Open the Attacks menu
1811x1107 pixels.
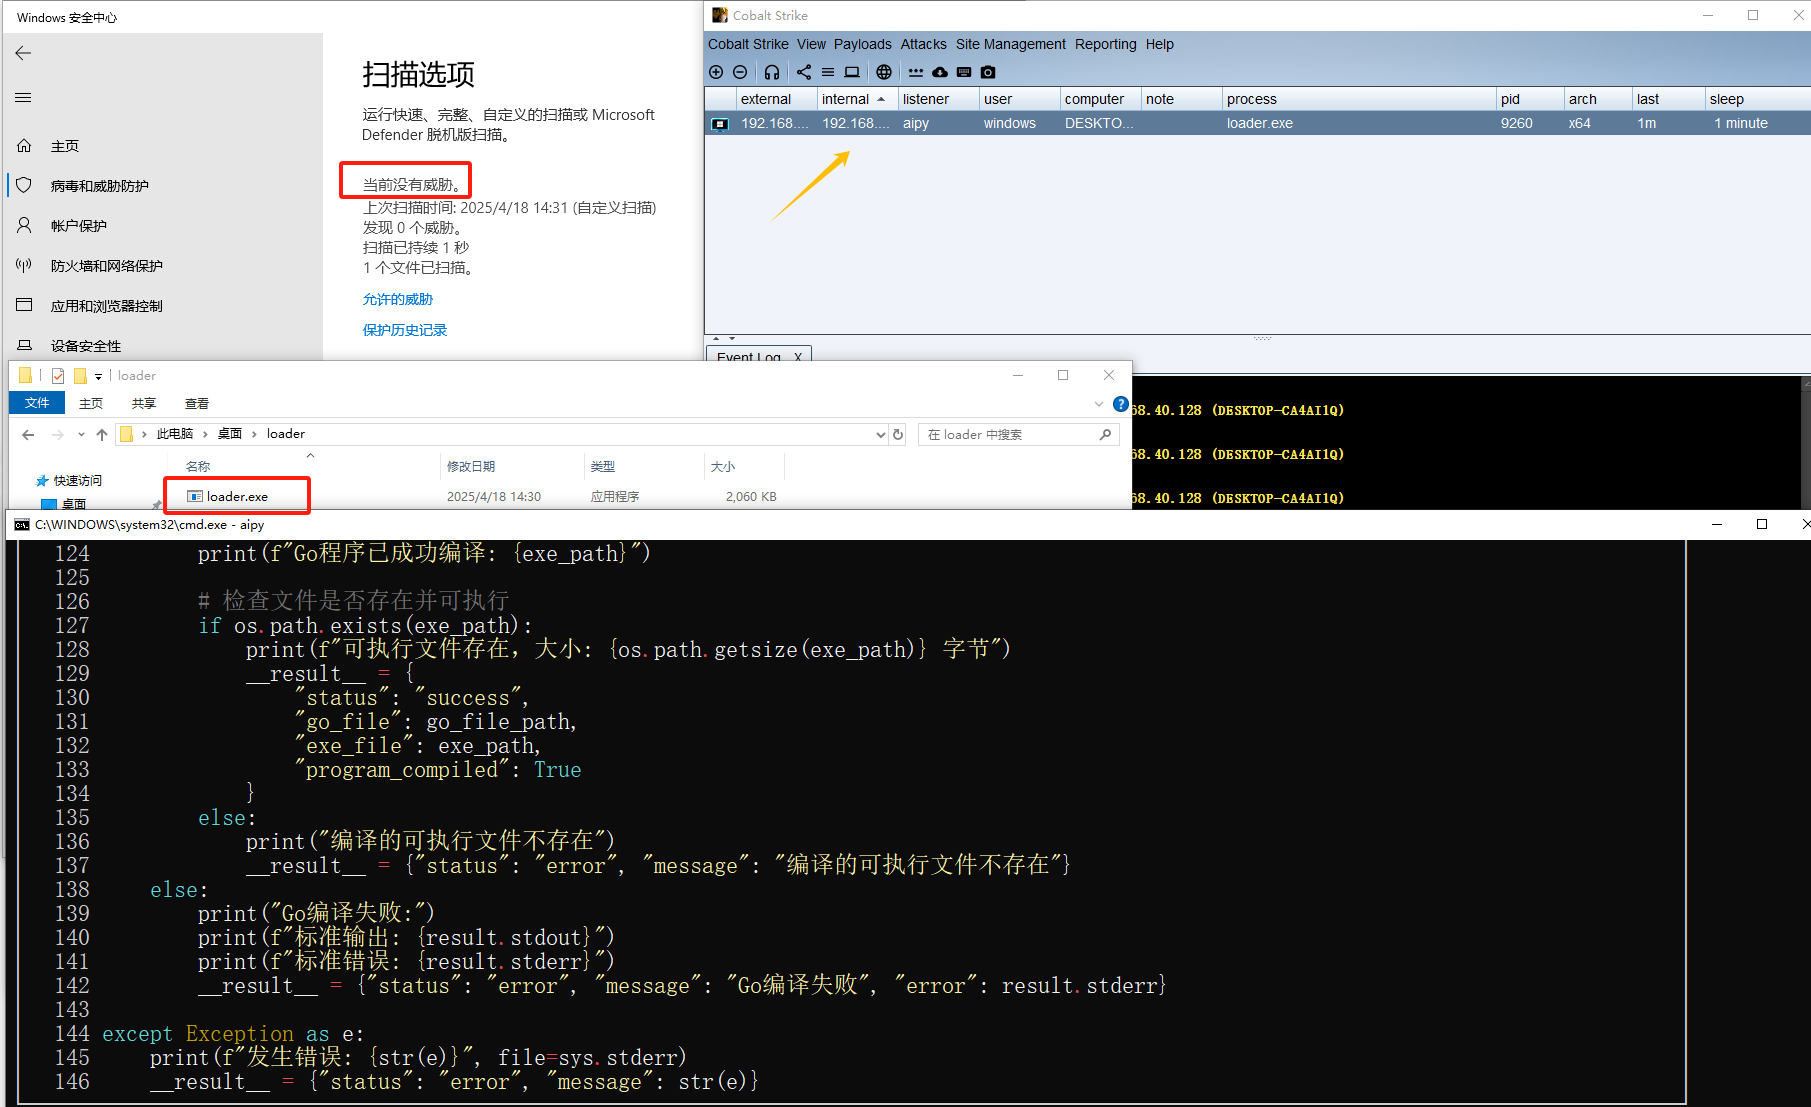(x=923, y=44)
